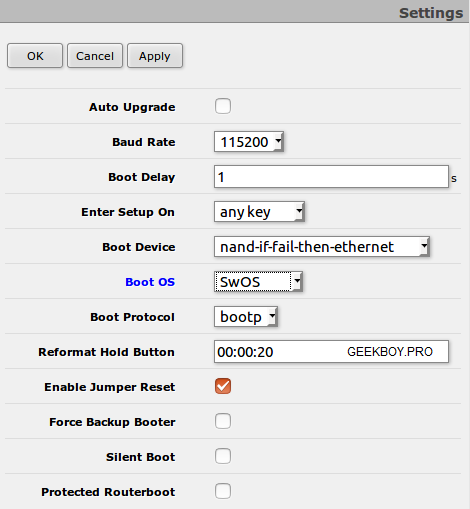This screenshot has width=470, height=509.
Task: Open the Baud Rate dropdown
Action: pyautogui.click(x=249, y=142)
